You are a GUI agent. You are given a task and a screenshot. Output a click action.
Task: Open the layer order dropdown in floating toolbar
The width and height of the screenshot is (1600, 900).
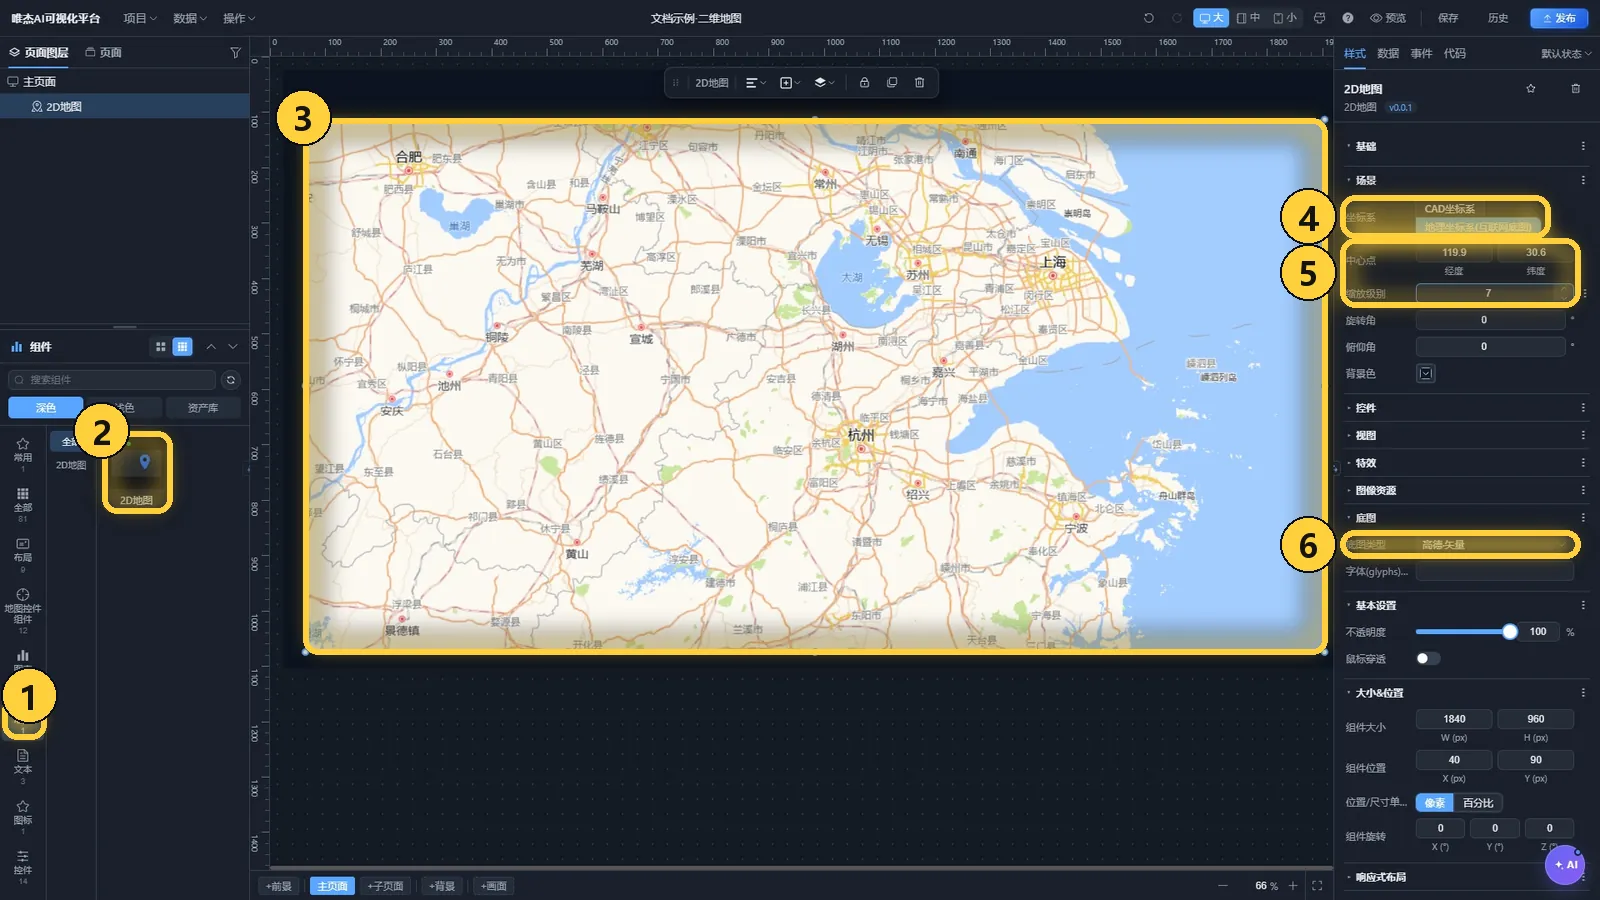pos(824,83)
